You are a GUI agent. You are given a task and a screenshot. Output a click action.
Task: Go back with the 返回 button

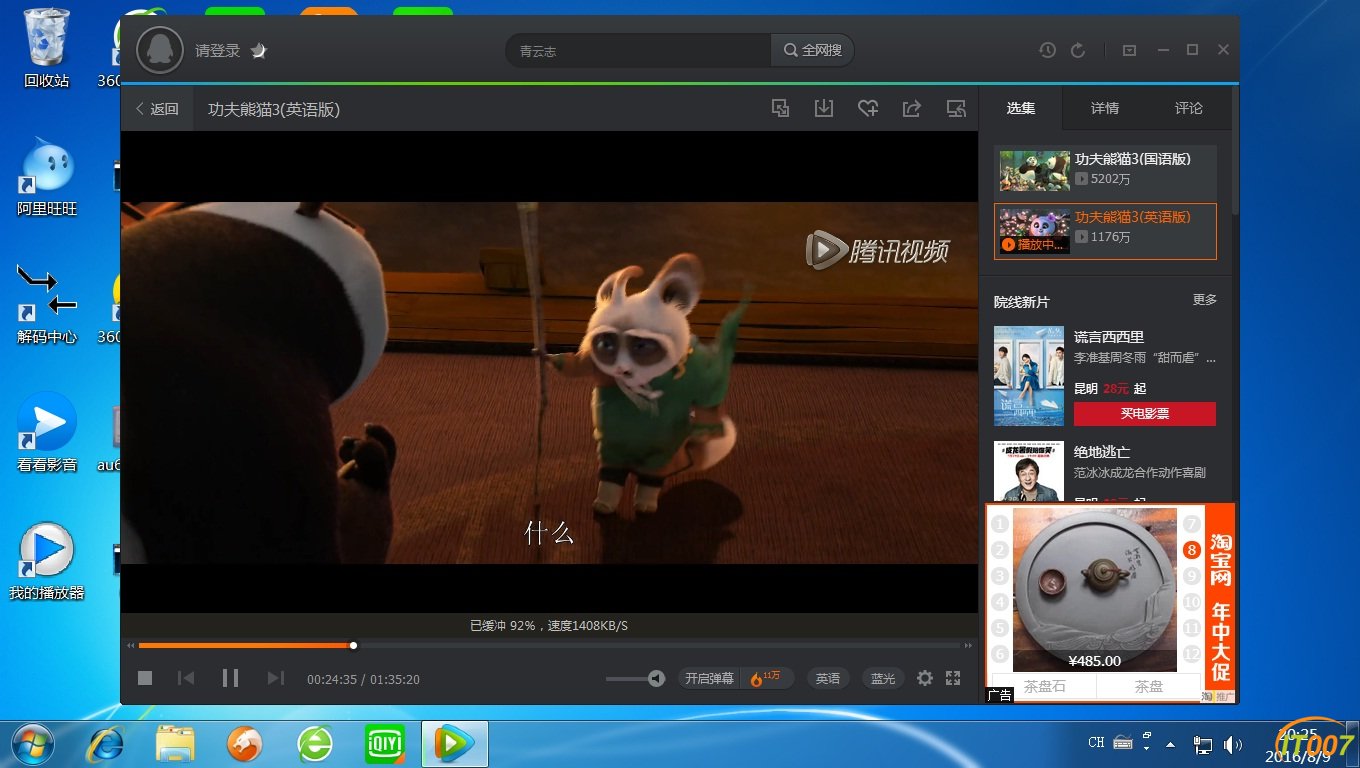tap(157, 109)
